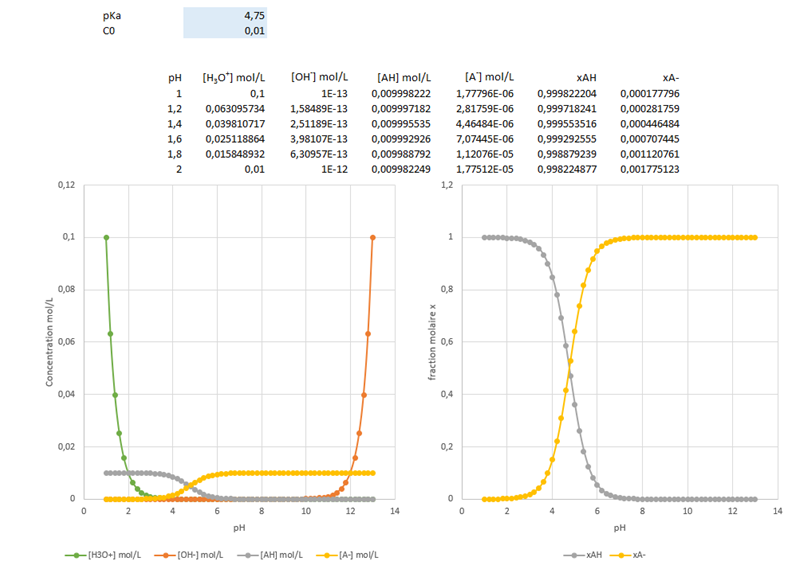This screenshot has height=570, width=800.
Task: Select the xA- column header cell
Action: pos(671,77)
